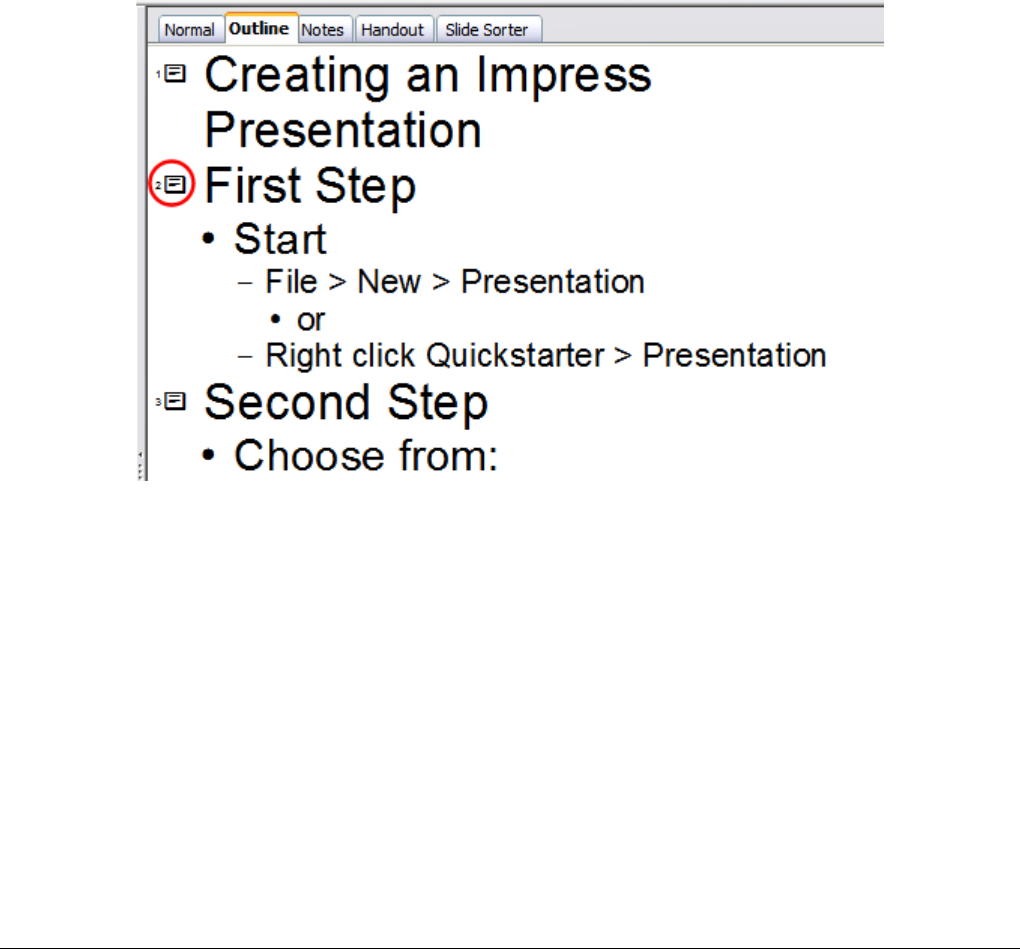Viewport: 1020px width, 949px height.
Task: Place cursor in the "First Step" heading
Action: click(x=310, y=186)
